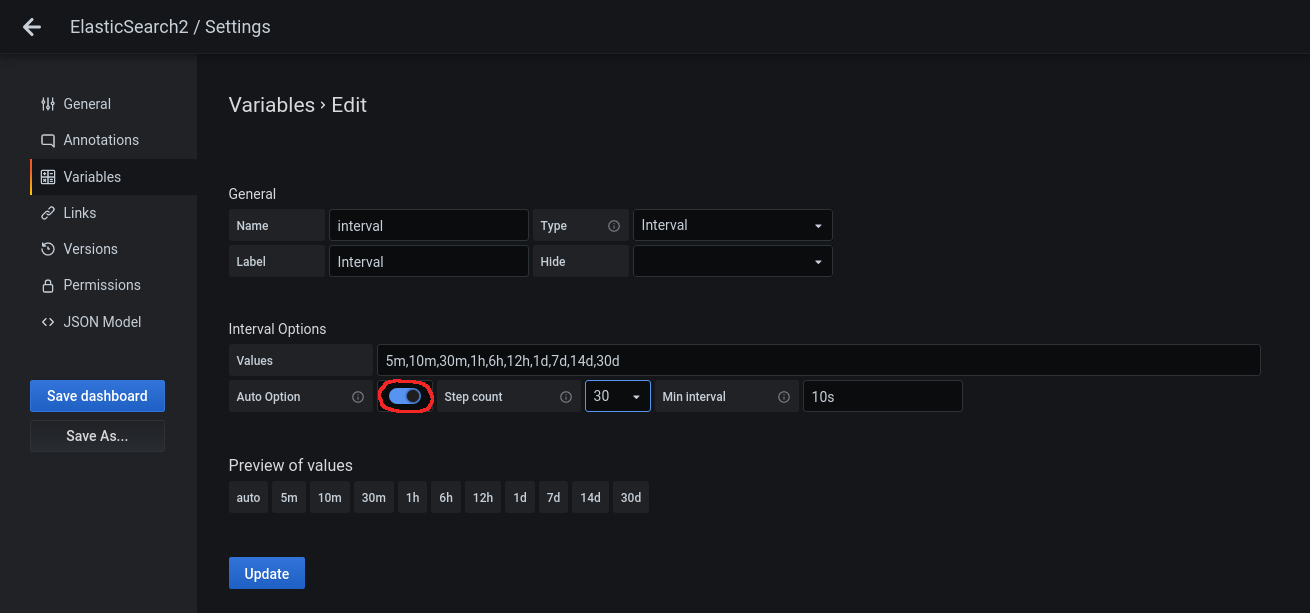This screenshot has width=1310, height=613.
Task: Expand the Hide dropdown
Action: [732, 262]
